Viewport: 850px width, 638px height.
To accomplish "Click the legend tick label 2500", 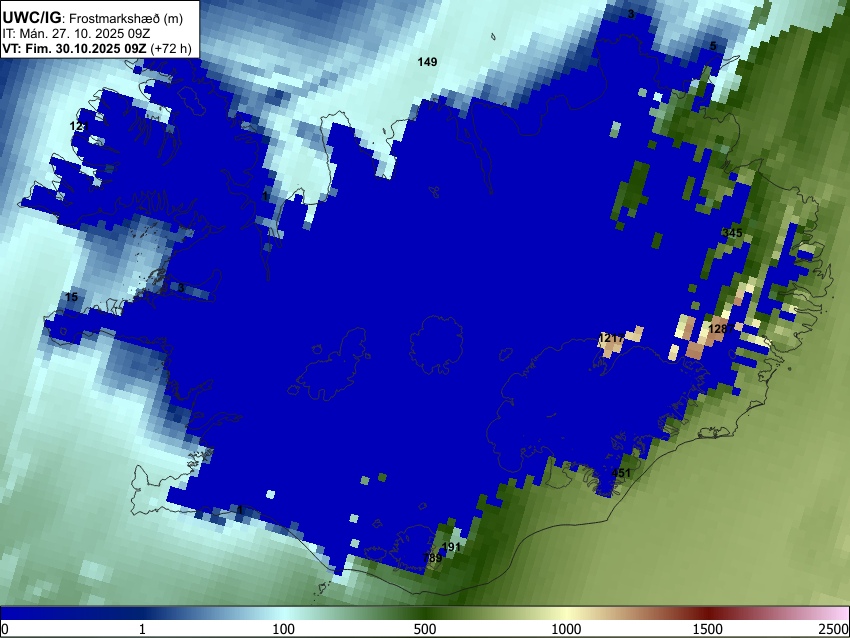I will pyautogui.click(x=835, y=629).
